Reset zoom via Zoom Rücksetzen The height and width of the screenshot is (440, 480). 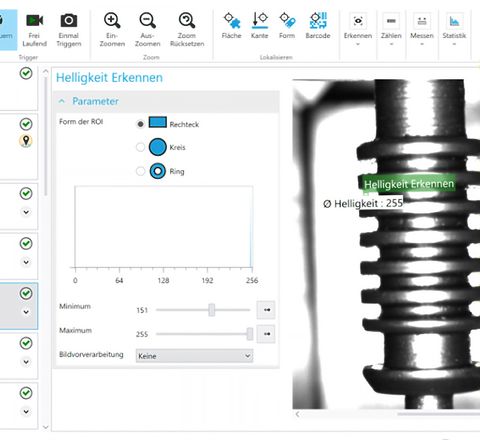pos(187,30)
